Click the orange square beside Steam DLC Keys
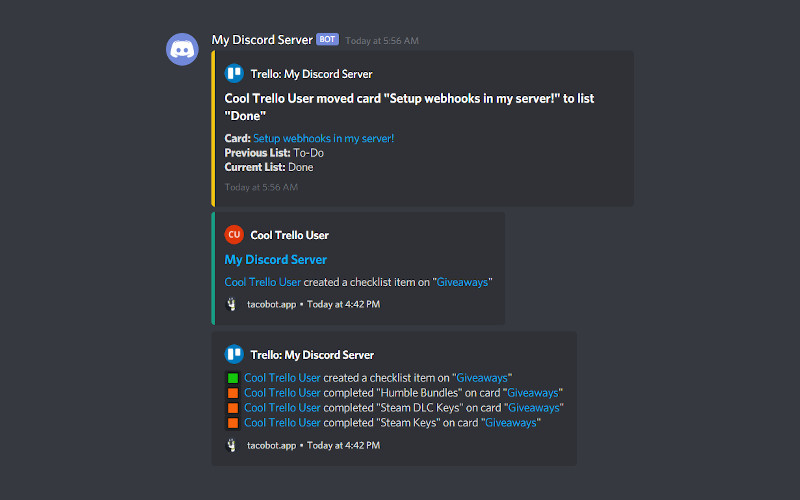This screenshot has width=800, height=500. 232,408
